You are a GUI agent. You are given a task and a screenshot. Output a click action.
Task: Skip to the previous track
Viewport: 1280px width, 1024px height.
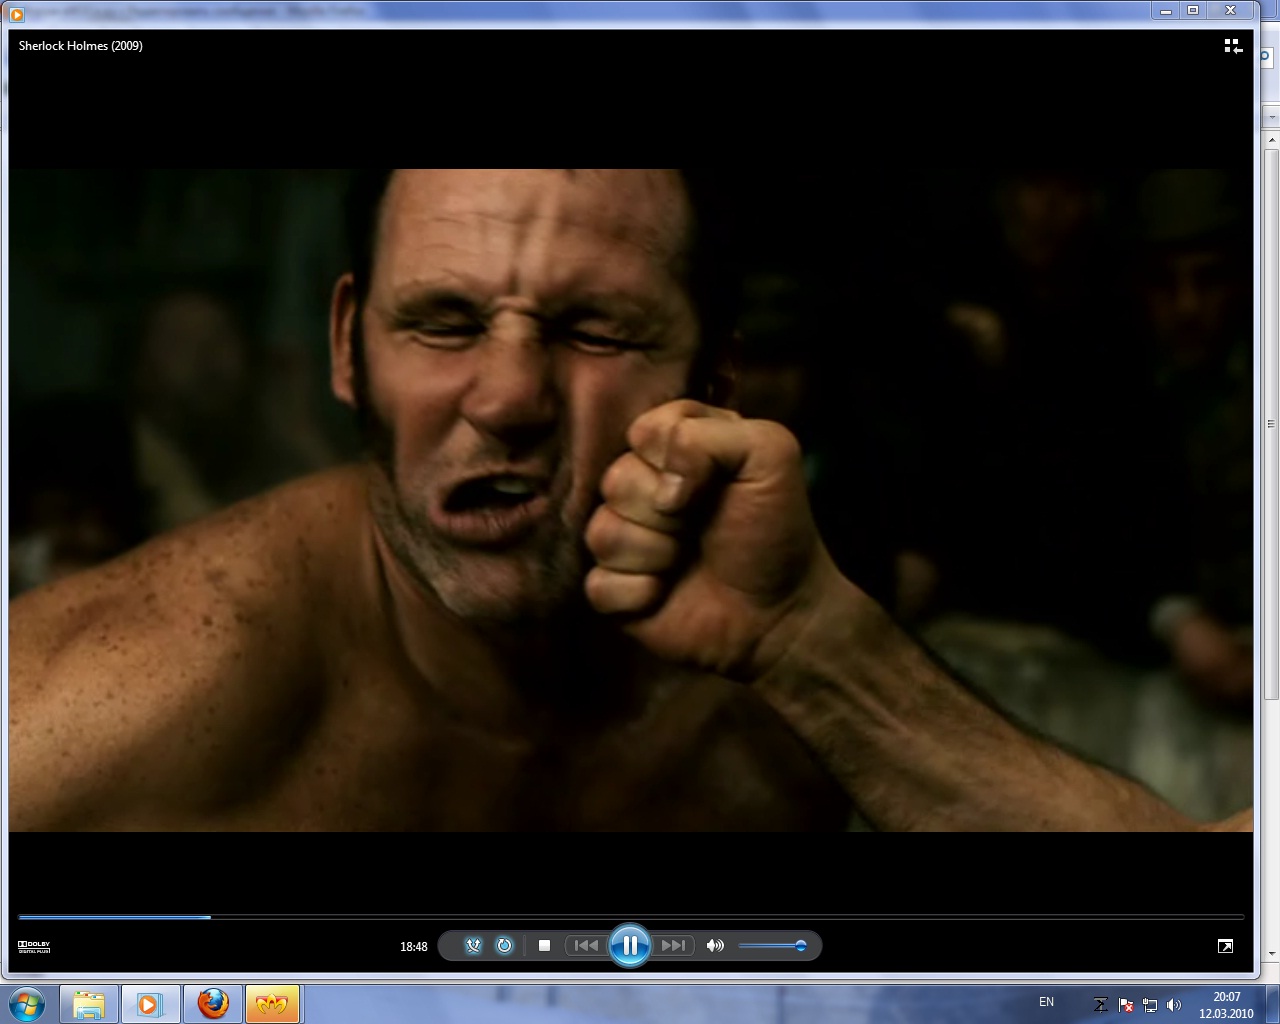pos(587,945)
